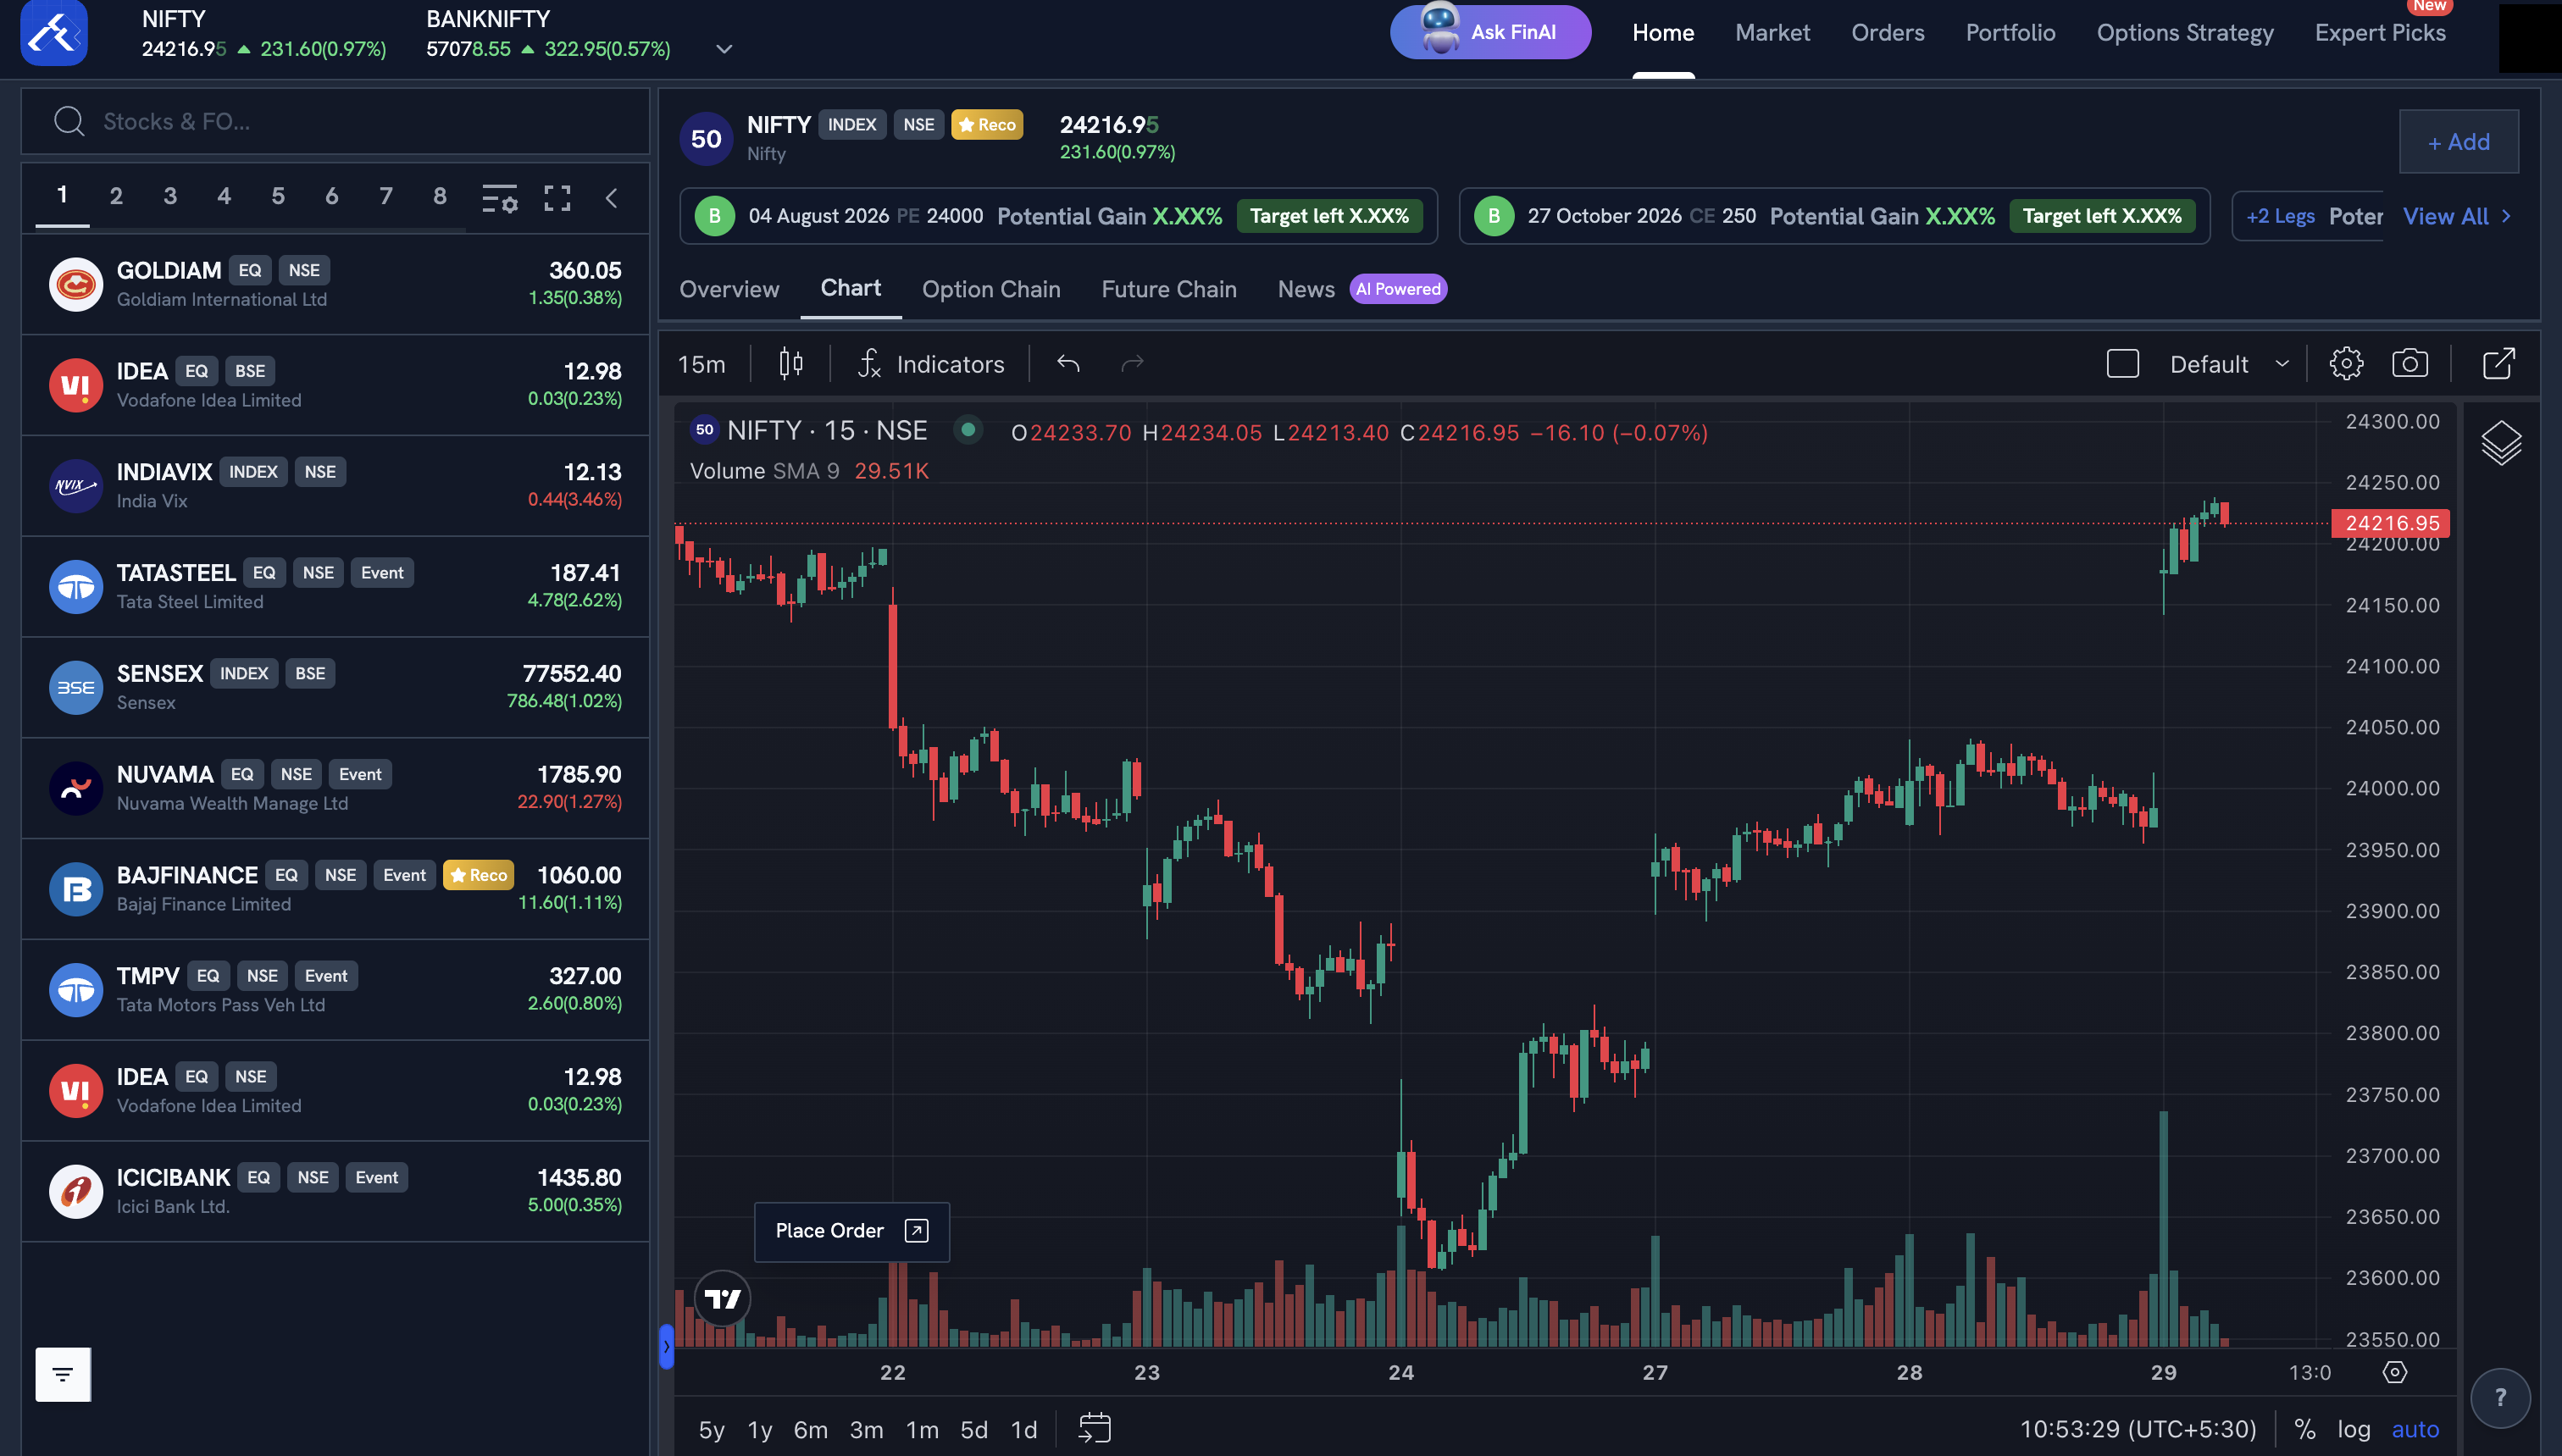Screen dimensions: 2562x1456
Task: Set chart range to 1d
Action: click(1024, 1430)
